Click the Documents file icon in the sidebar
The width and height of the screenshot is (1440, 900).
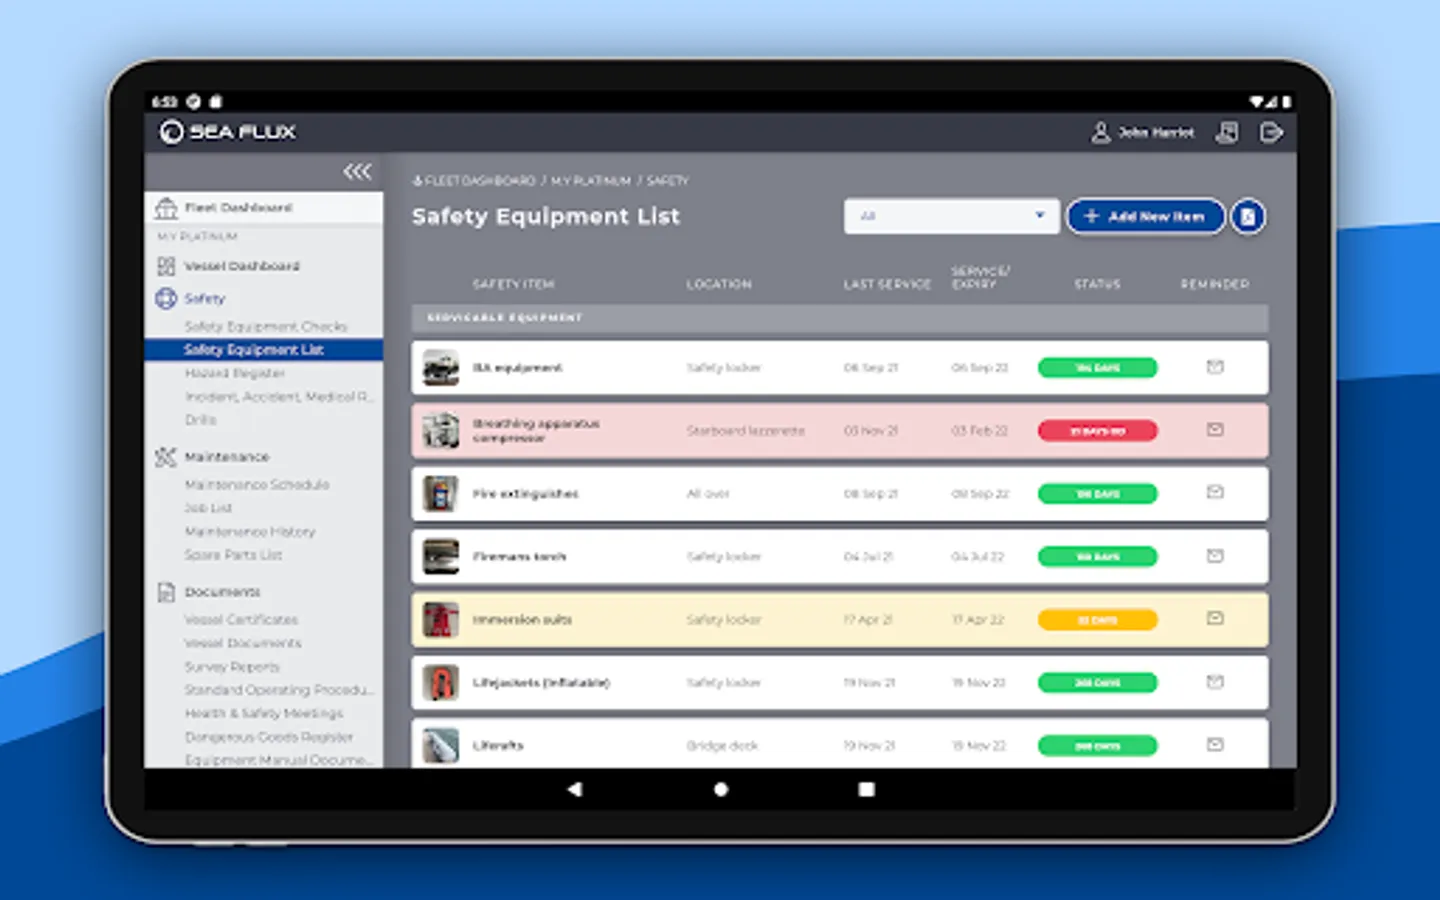pyautogui.click(x=166, y=592)
